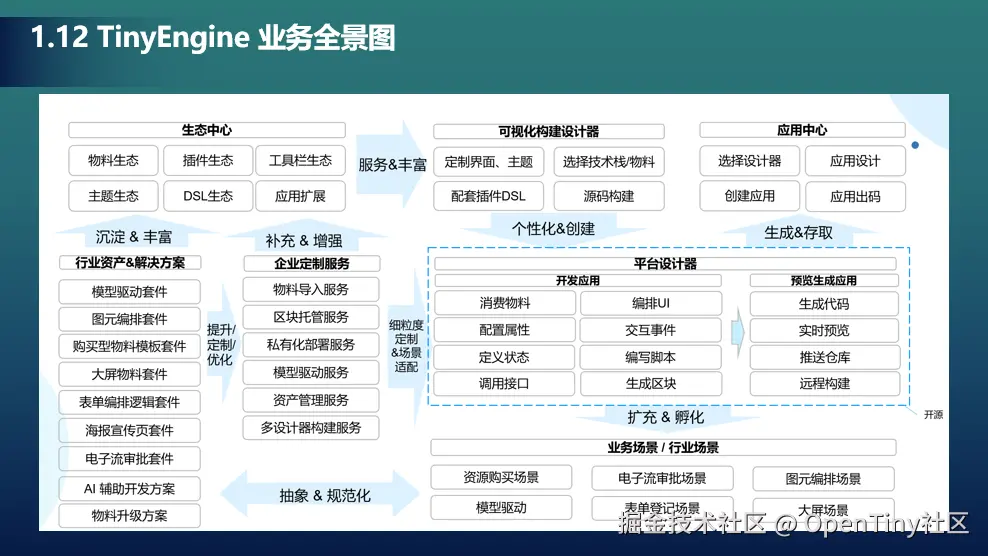This screenshot has width=988, height=556.
Task: Select the 交互事件 box
Action: 651,330
